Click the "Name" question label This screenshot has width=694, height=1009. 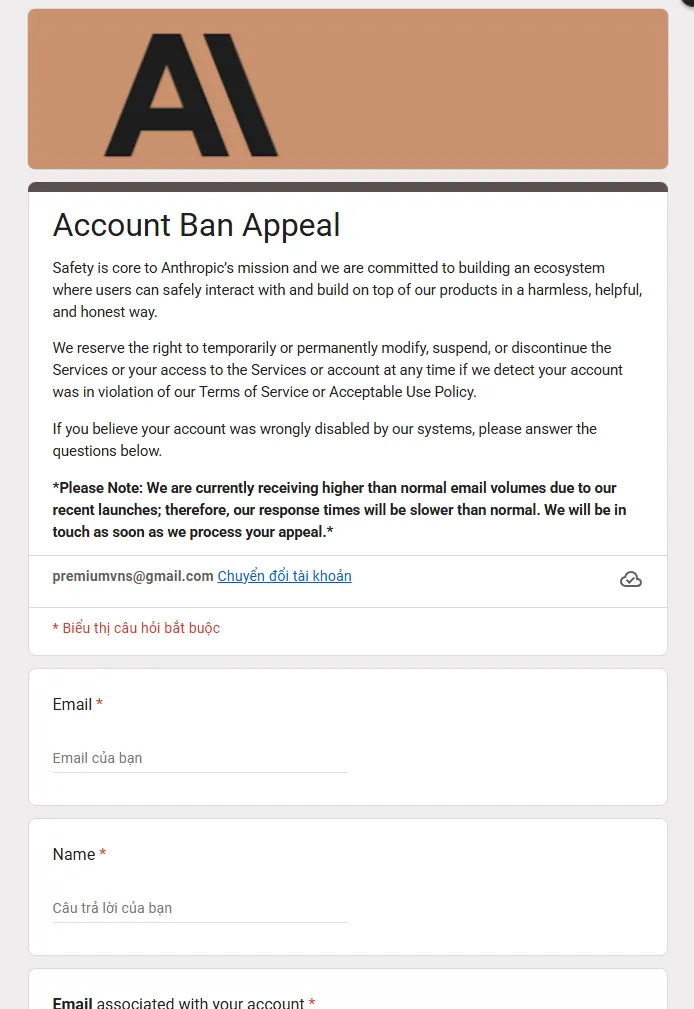[x=74, y=854]
